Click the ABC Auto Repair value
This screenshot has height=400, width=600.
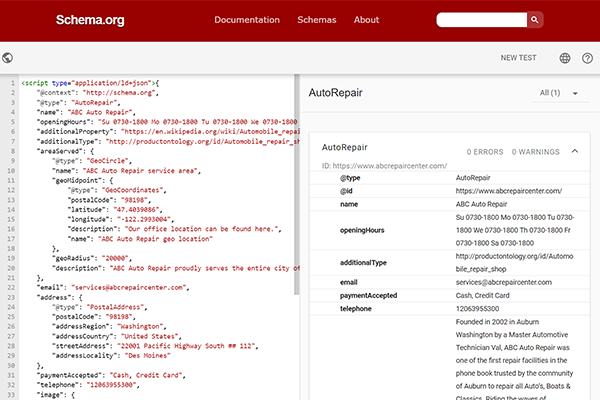[x=481, y=204]
